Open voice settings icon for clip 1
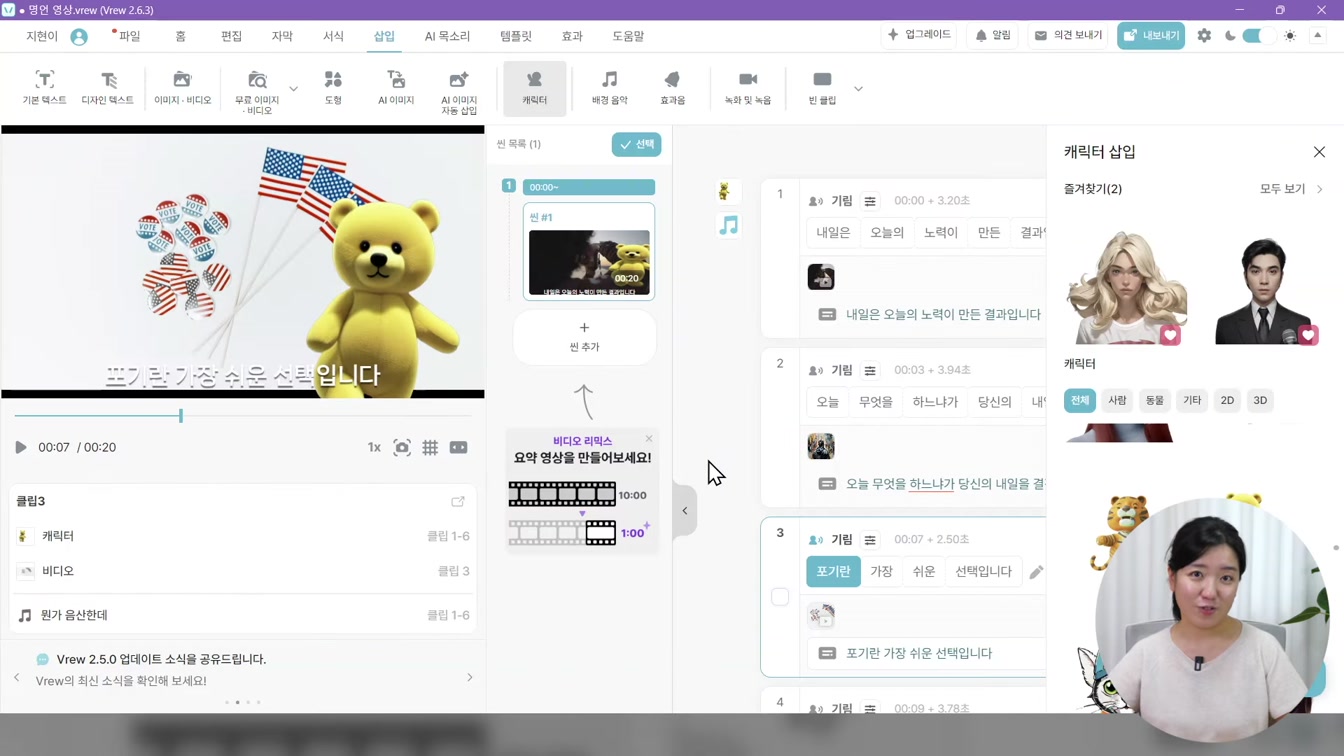 (870, 201)
